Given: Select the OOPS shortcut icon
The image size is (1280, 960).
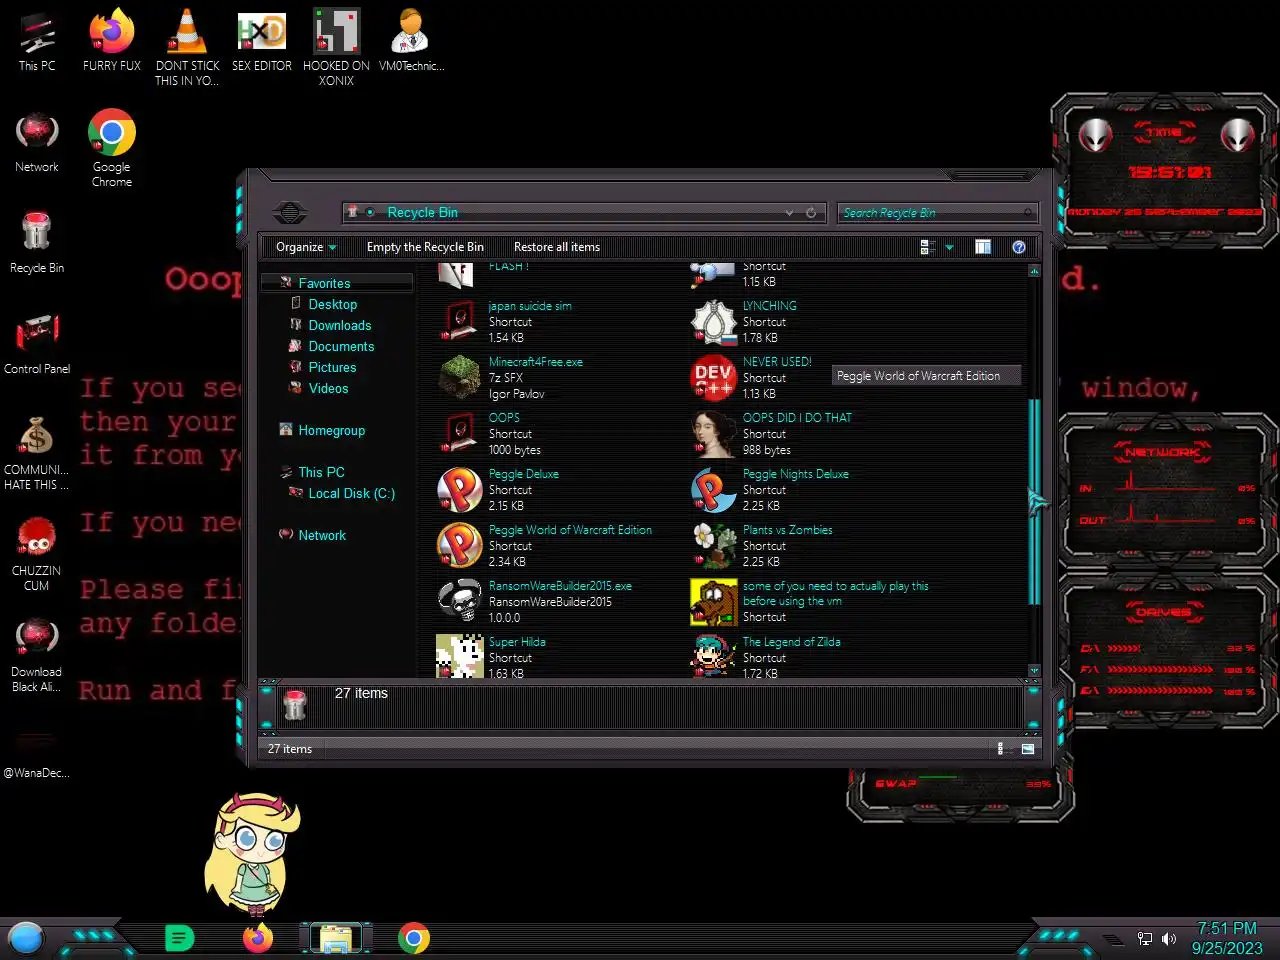Looking at the screenshot, I should 460,433.
